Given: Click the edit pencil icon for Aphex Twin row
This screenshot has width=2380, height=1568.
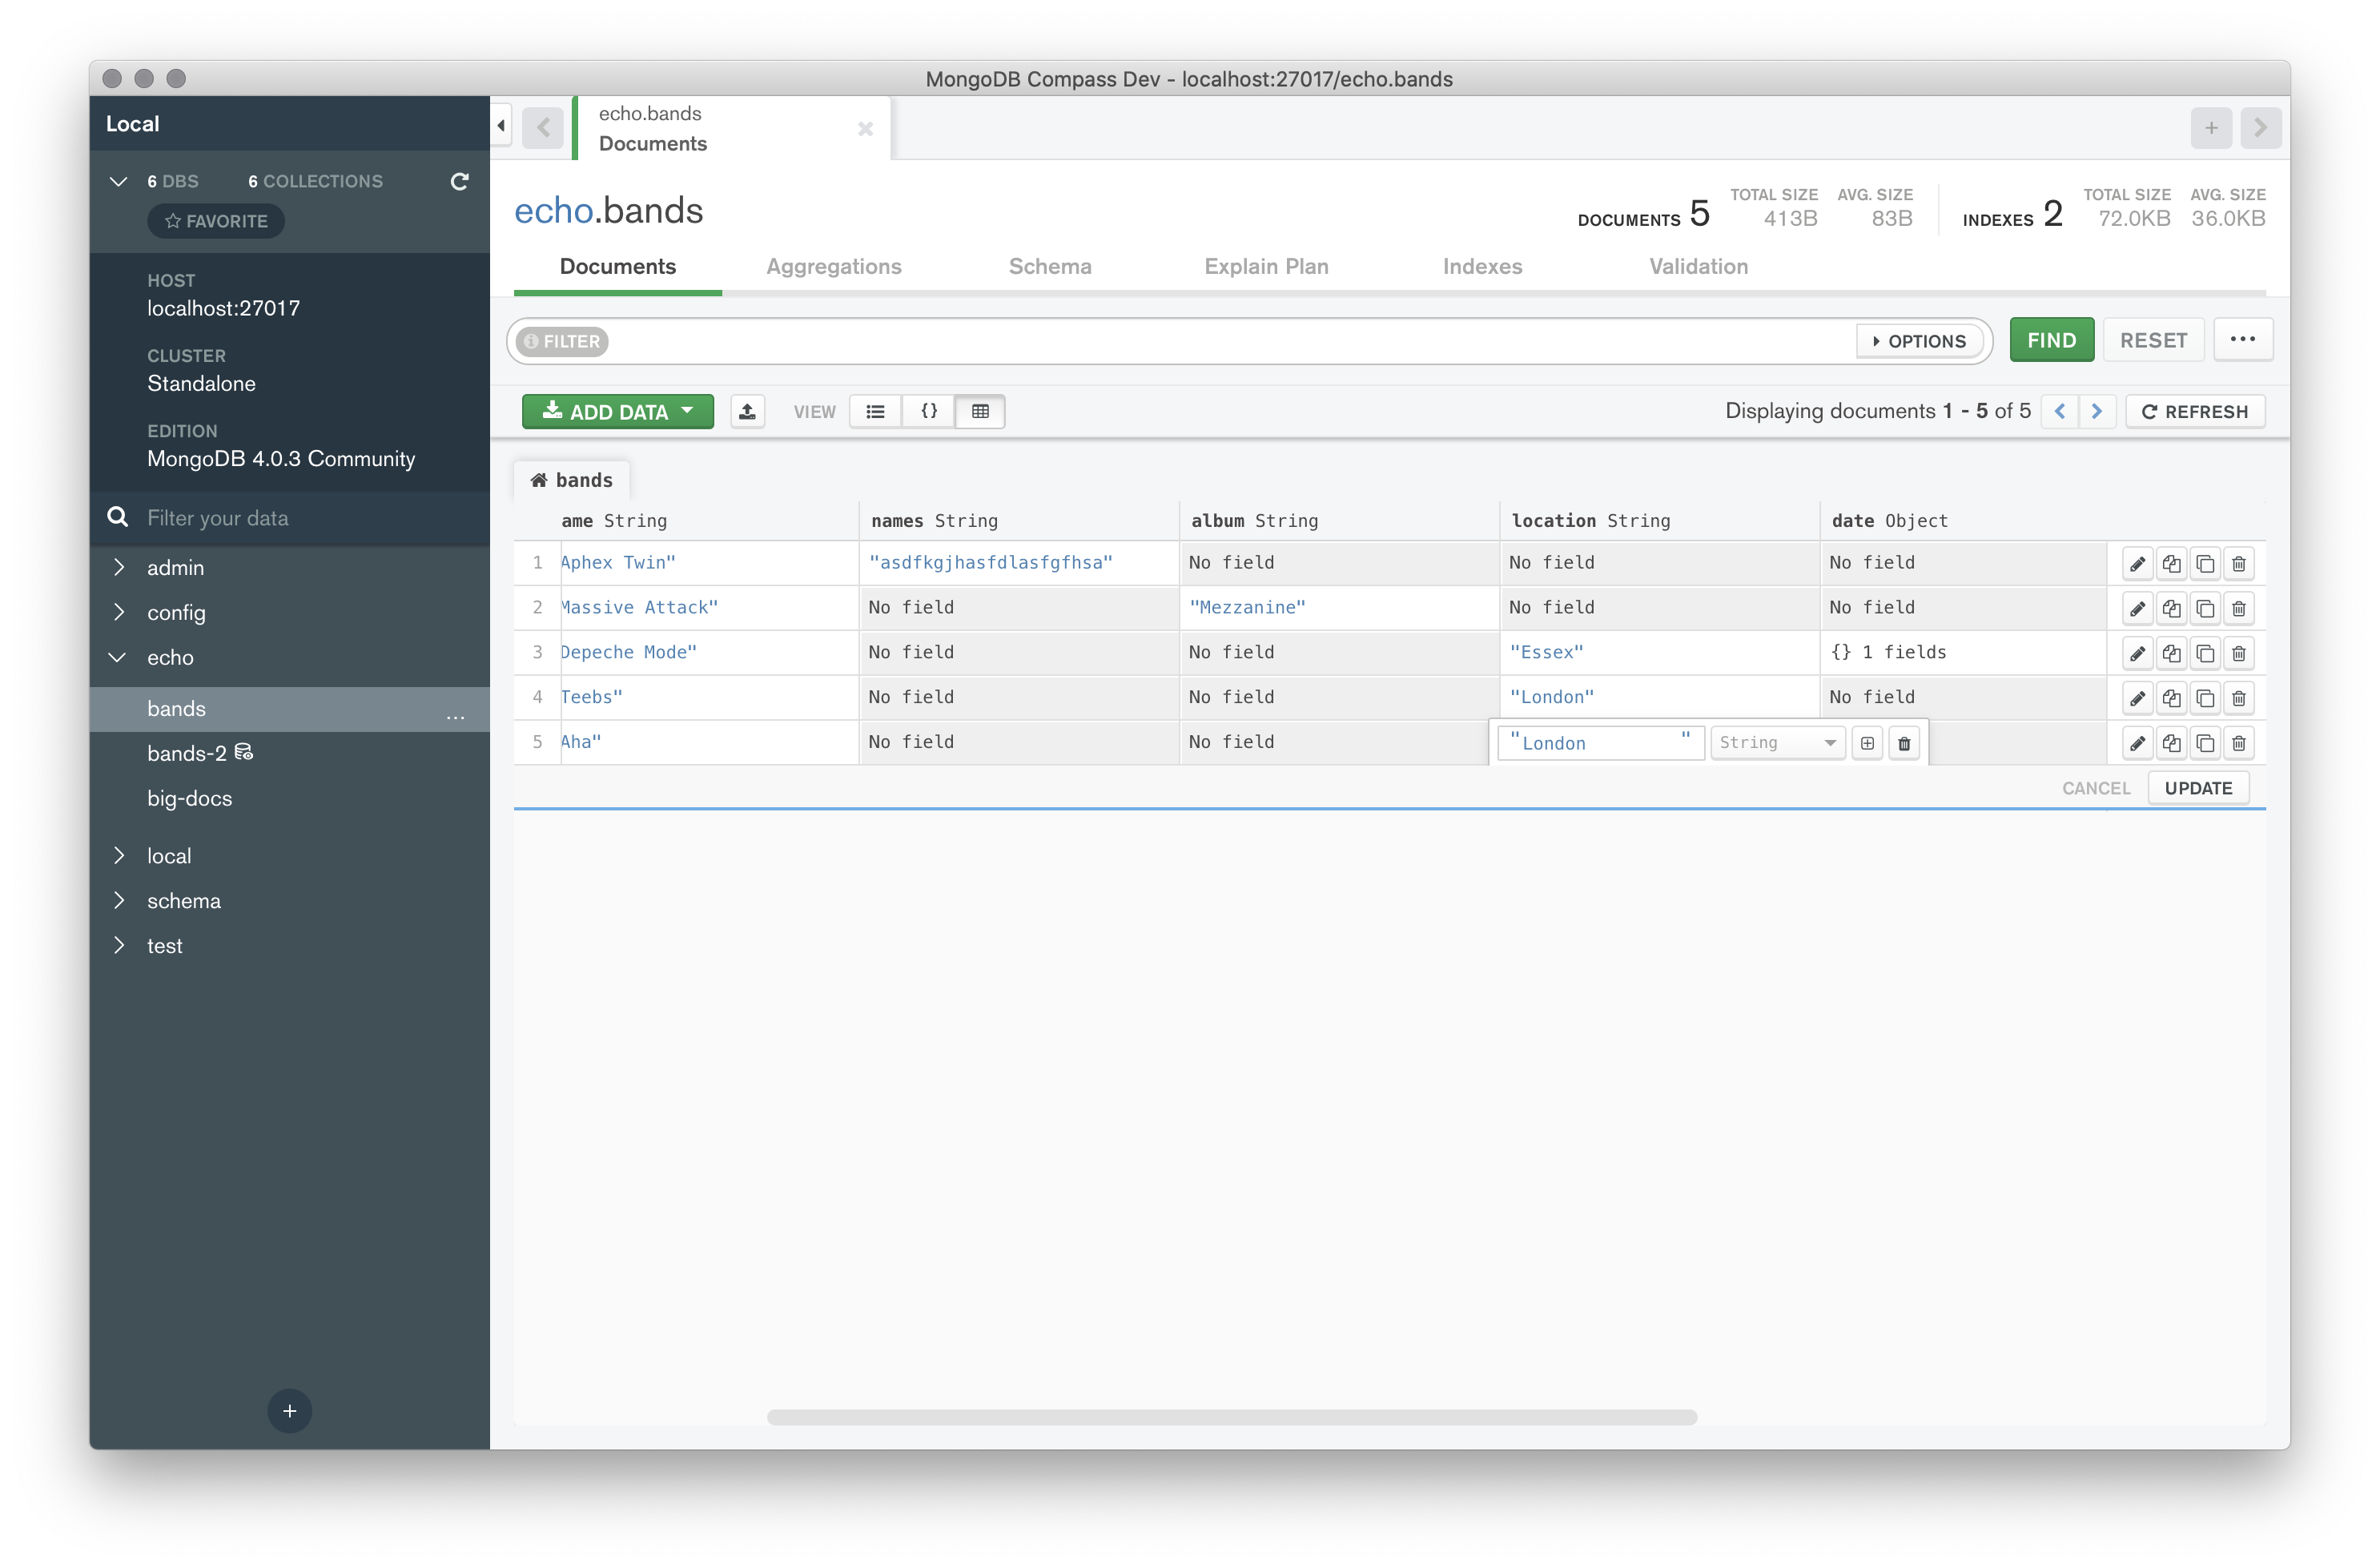Looking at the screenshot, I should (x=2137, y=564).
